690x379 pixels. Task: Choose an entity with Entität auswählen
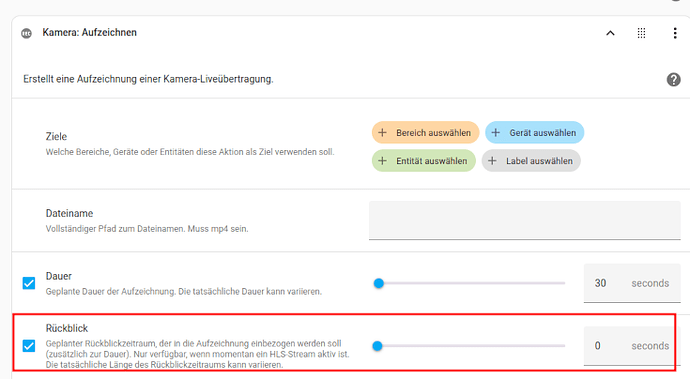[x=423, y=161]
